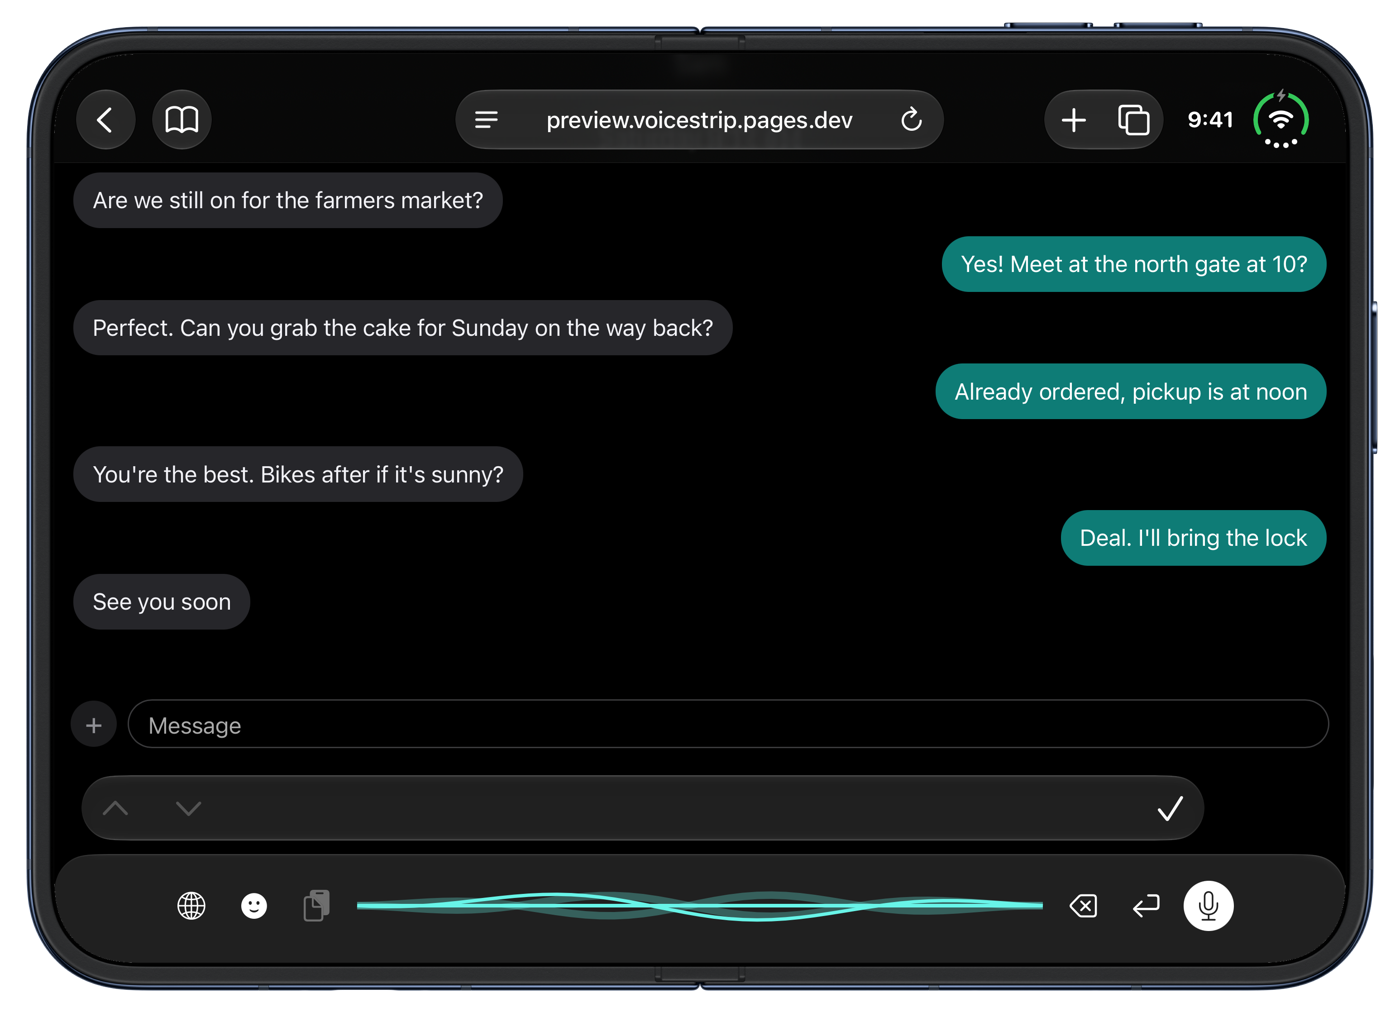Image resolution: width=1400 pixels, height=1017 pixels.
Task: Open the page menu lines icon in address bar
Action: tap(486, 120)
